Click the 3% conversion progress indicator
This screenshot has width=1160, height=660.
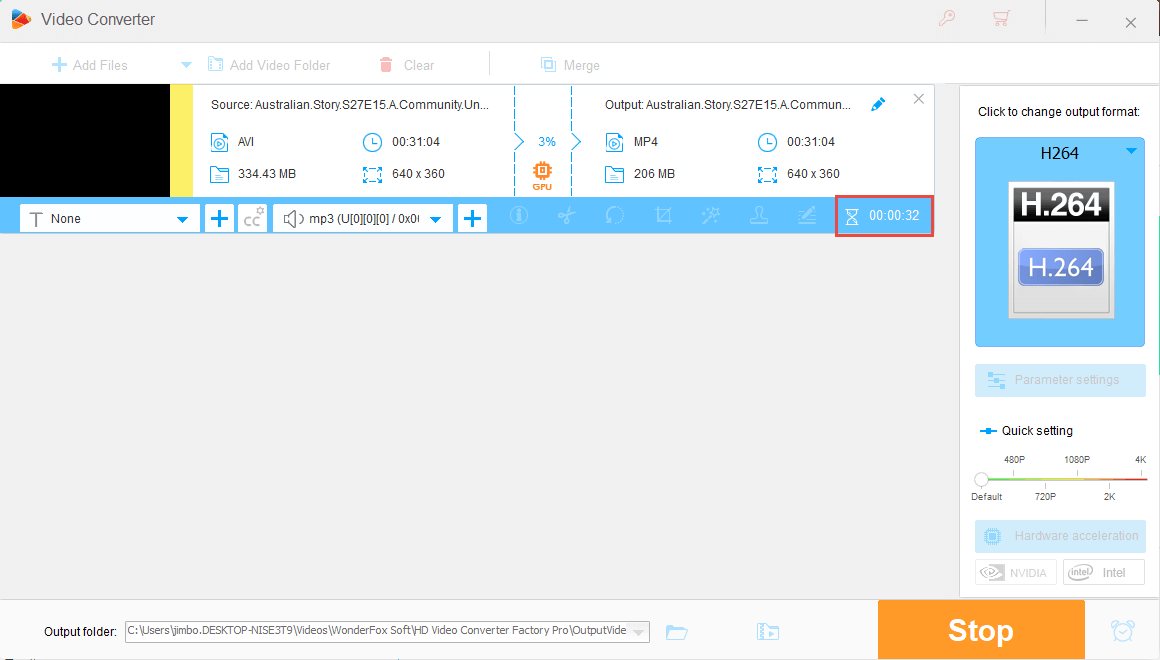547,141
